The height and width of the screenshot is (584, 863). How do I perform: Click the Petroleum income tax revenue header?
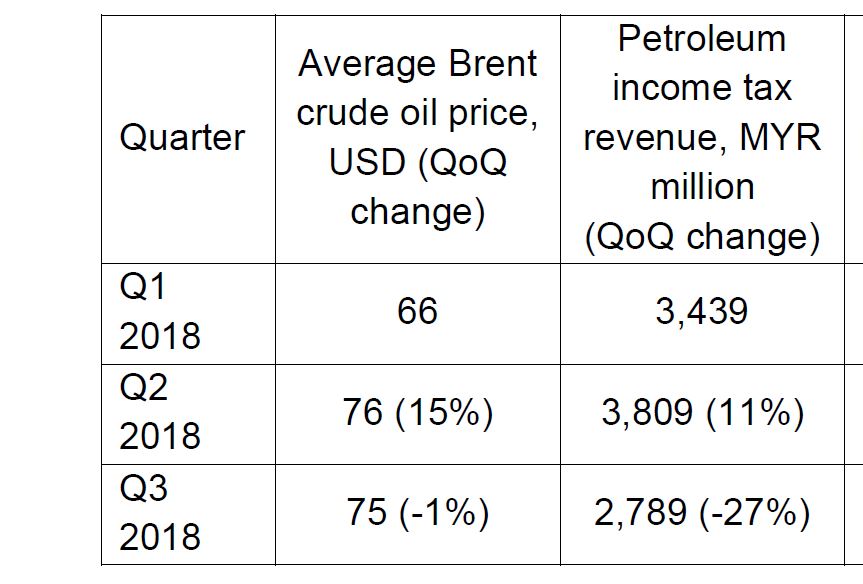(x=702, y=138)
